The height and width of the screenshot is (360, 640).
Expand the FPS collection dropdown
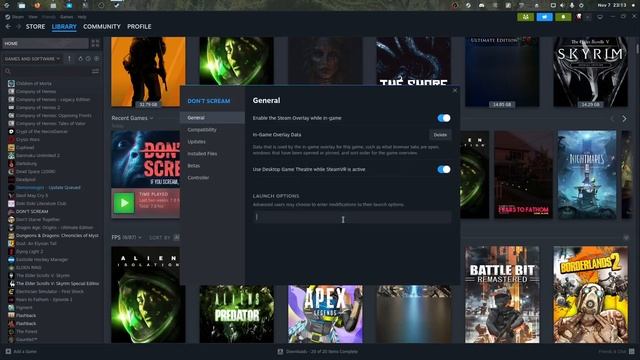(127, 237)
